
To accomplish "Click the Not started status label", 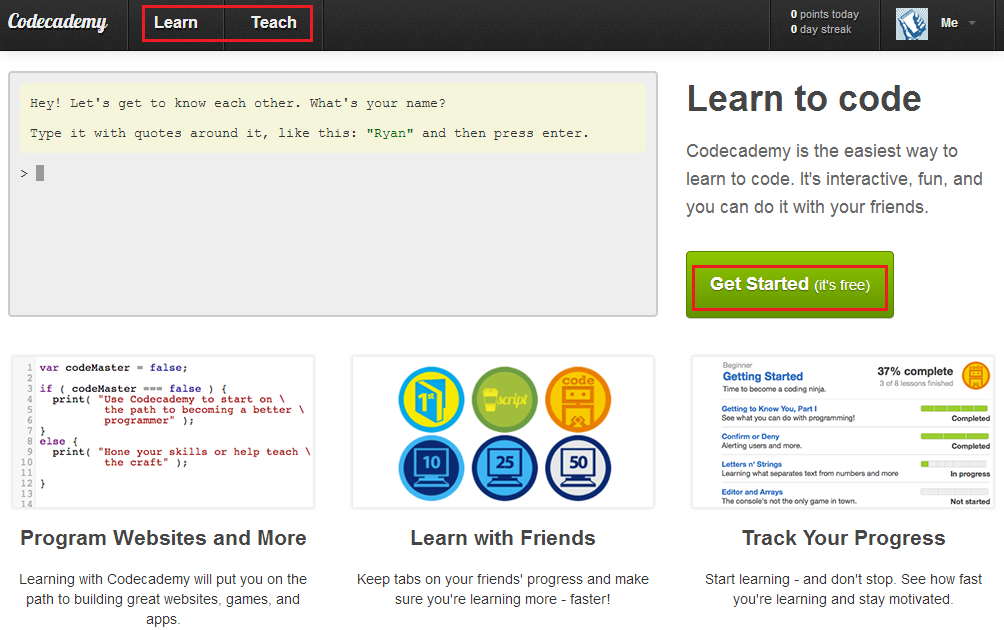I will [x=970, y=502].
